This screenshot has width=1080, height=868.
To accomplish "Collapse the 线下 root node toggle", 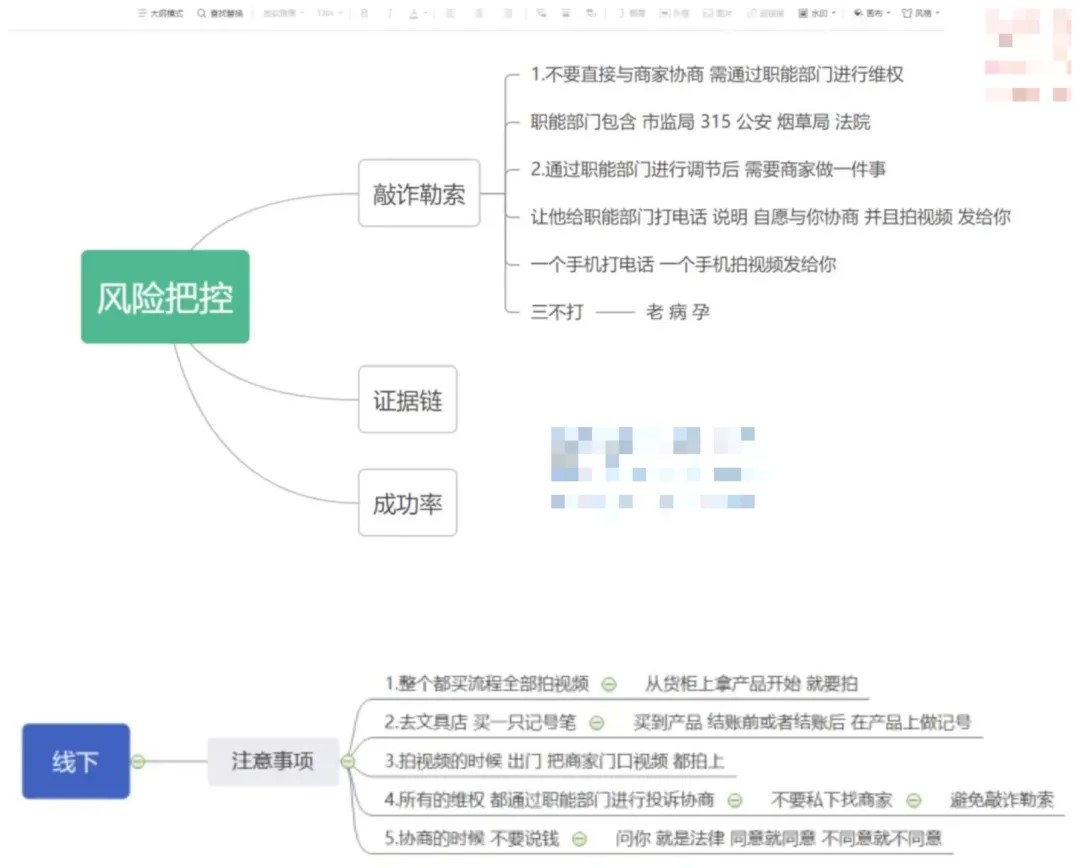I will [x=138, y=761].
